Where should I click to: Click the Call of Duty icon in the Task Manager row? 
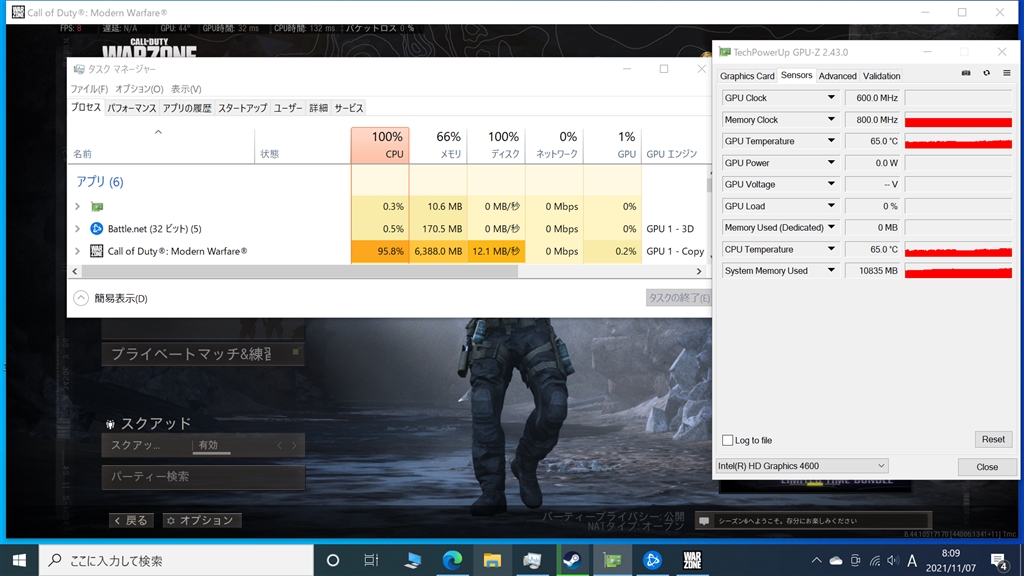(97, 251)
